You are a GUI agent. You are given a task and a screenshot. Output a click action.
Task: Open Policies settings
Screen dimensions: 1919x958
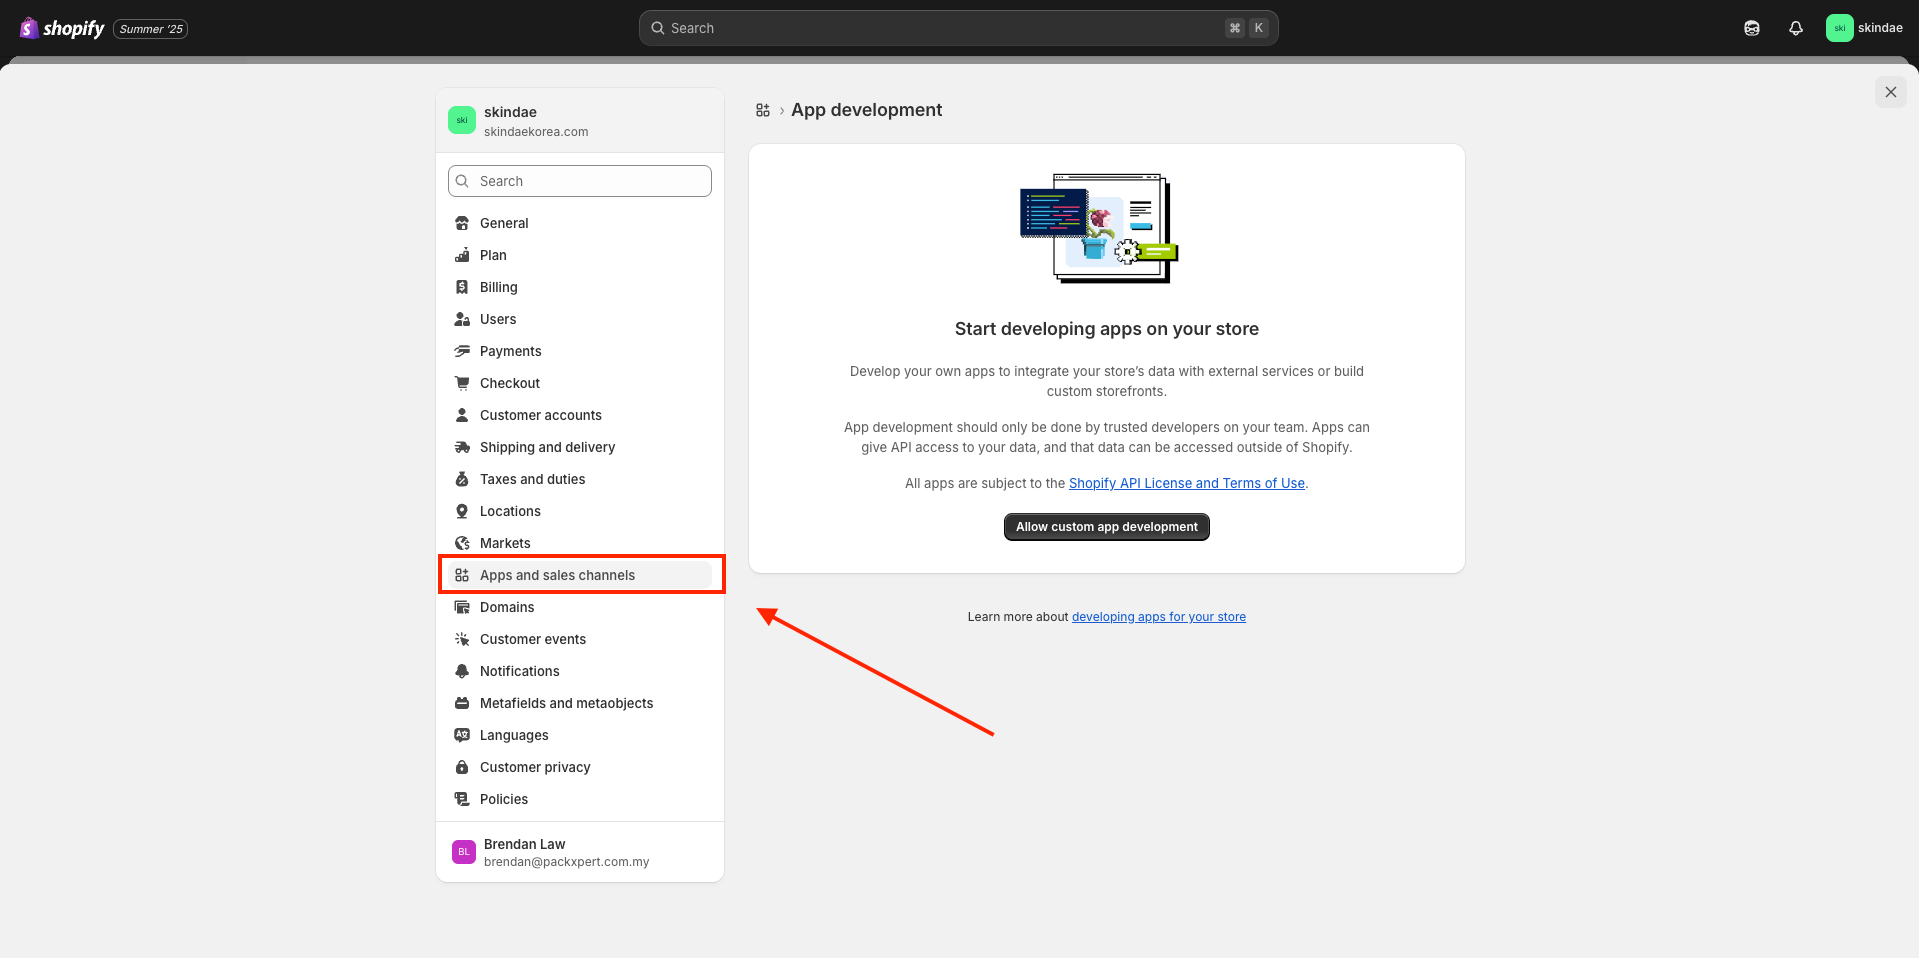tap(580, 799)
